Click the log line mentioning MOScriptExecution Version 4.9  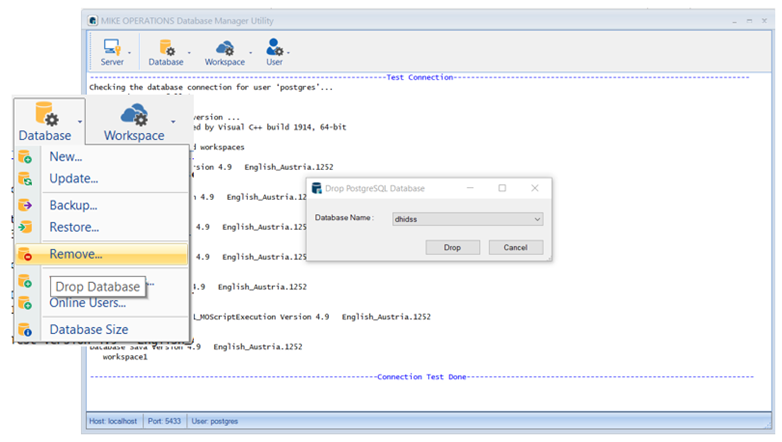(x=313, y=317)
